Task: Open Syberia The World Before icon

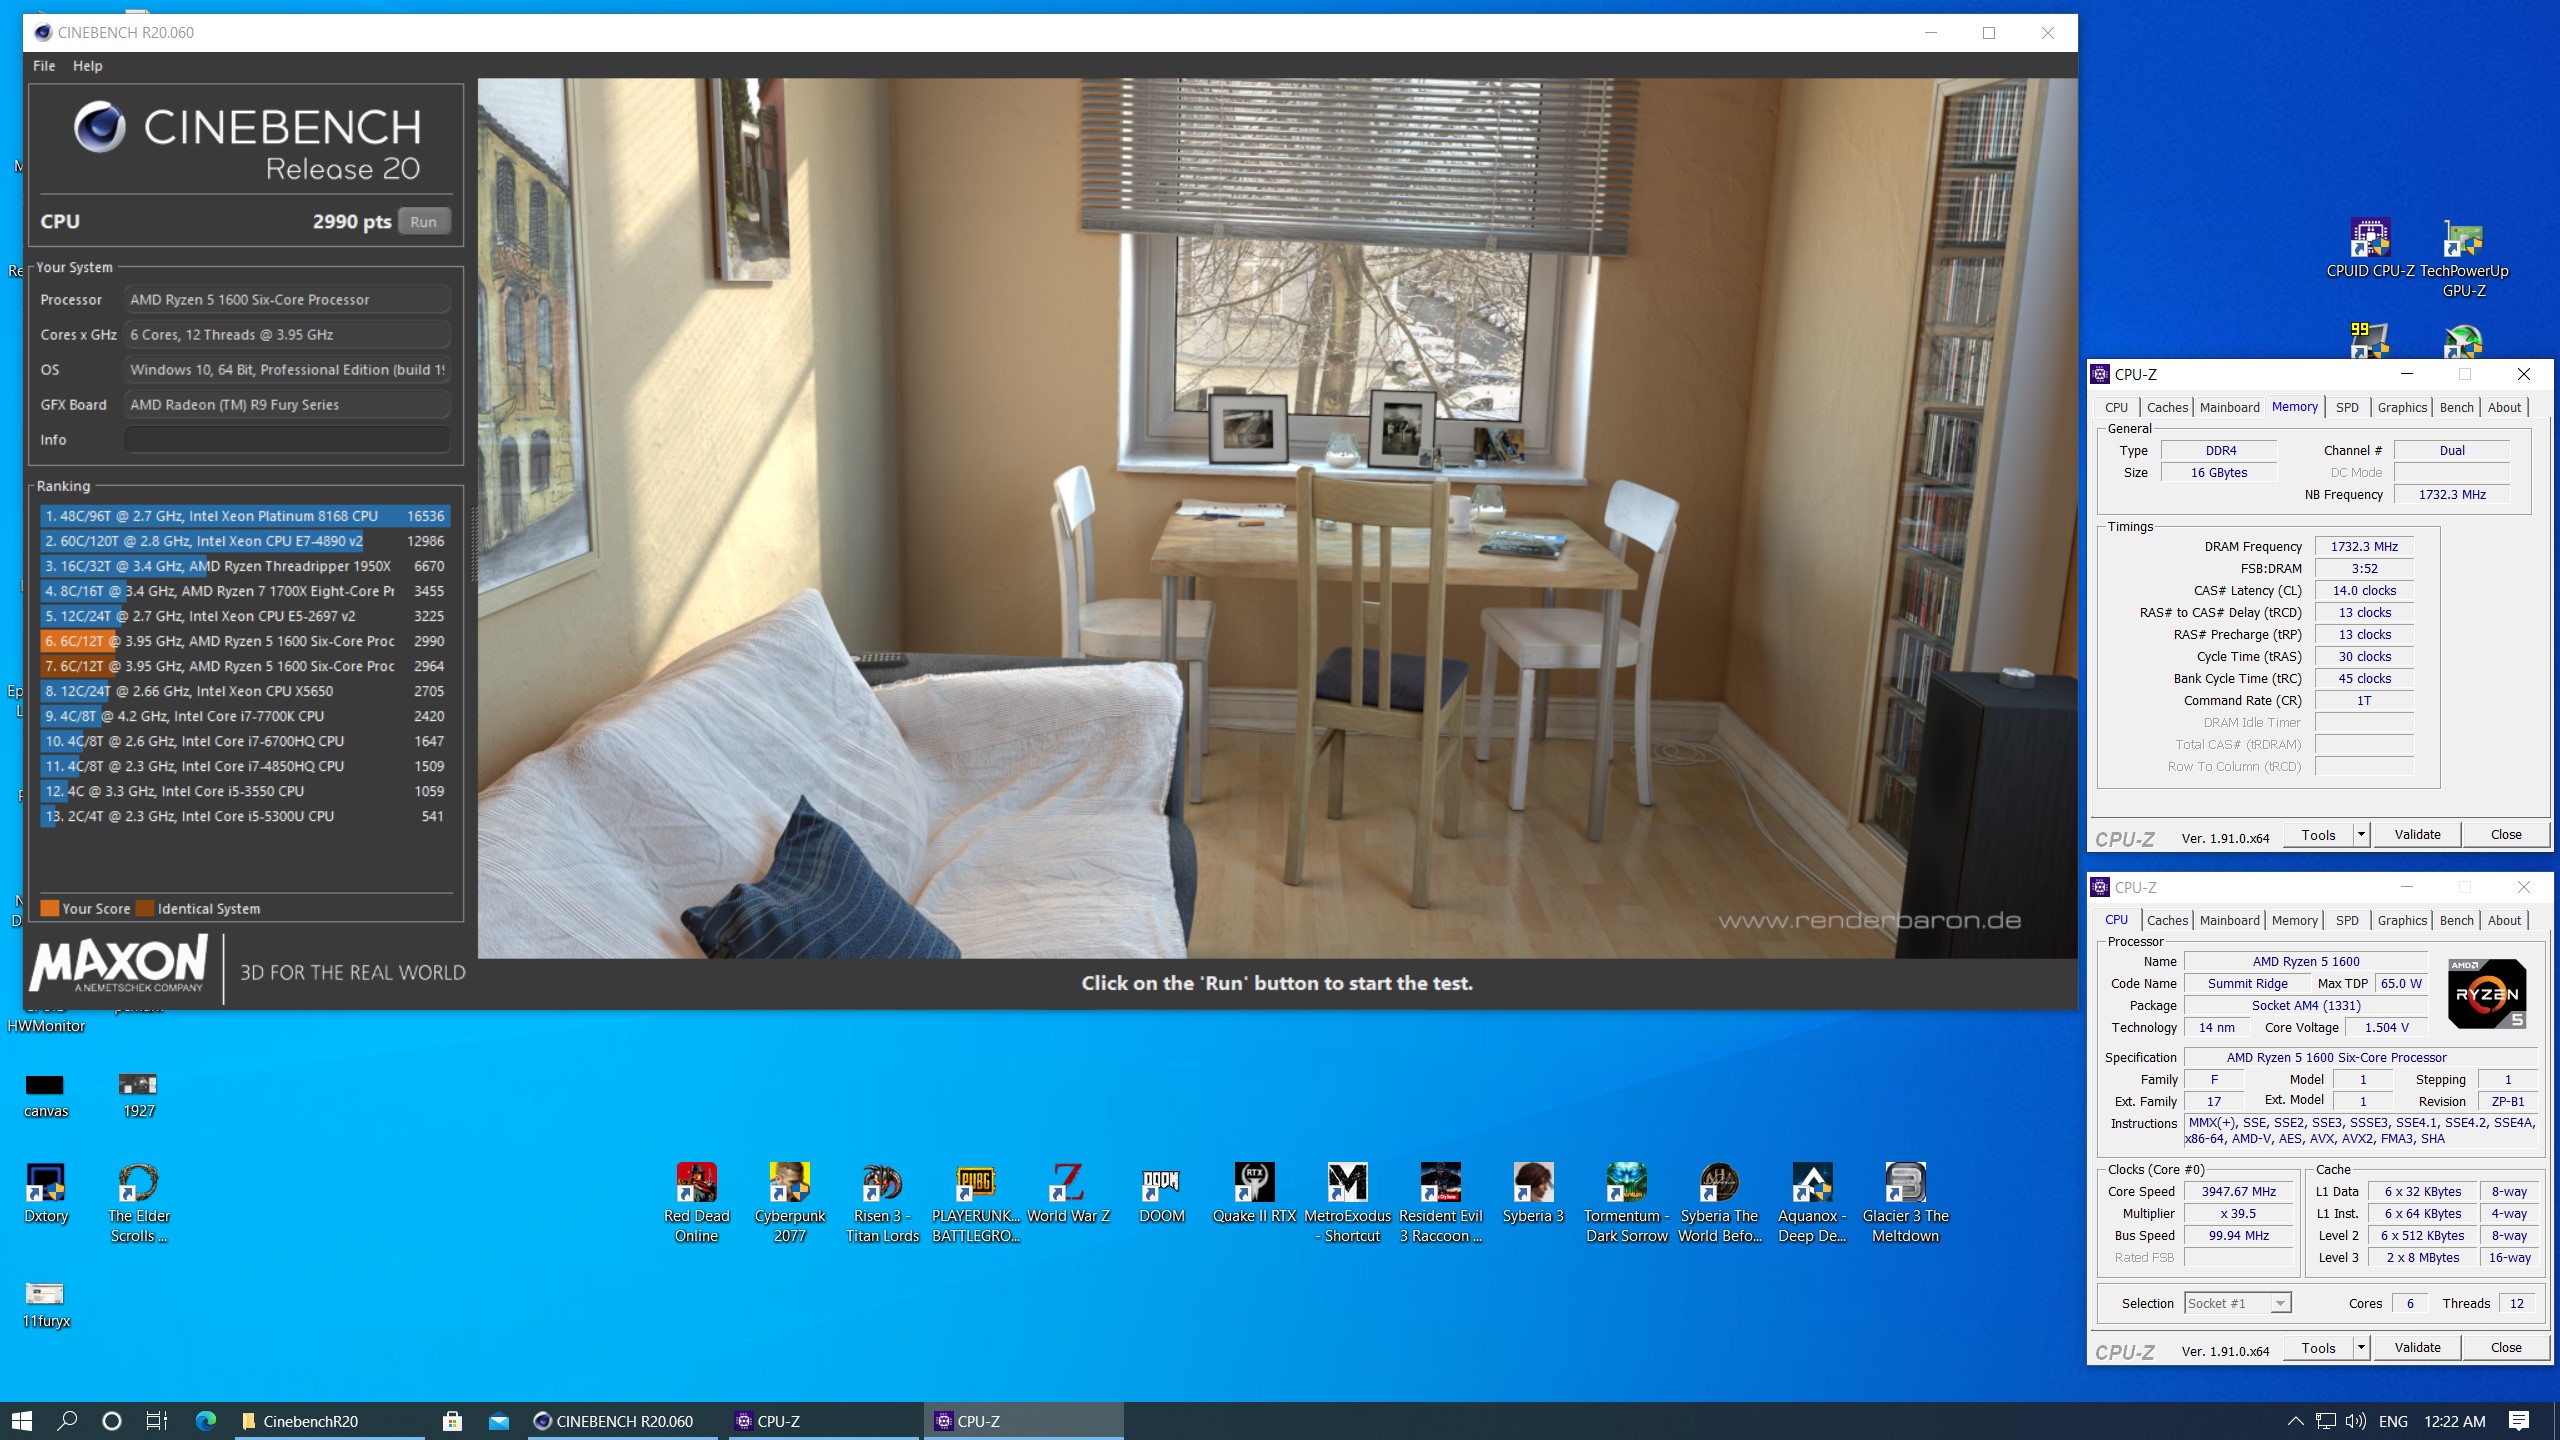Action: click(1719, 1203)
